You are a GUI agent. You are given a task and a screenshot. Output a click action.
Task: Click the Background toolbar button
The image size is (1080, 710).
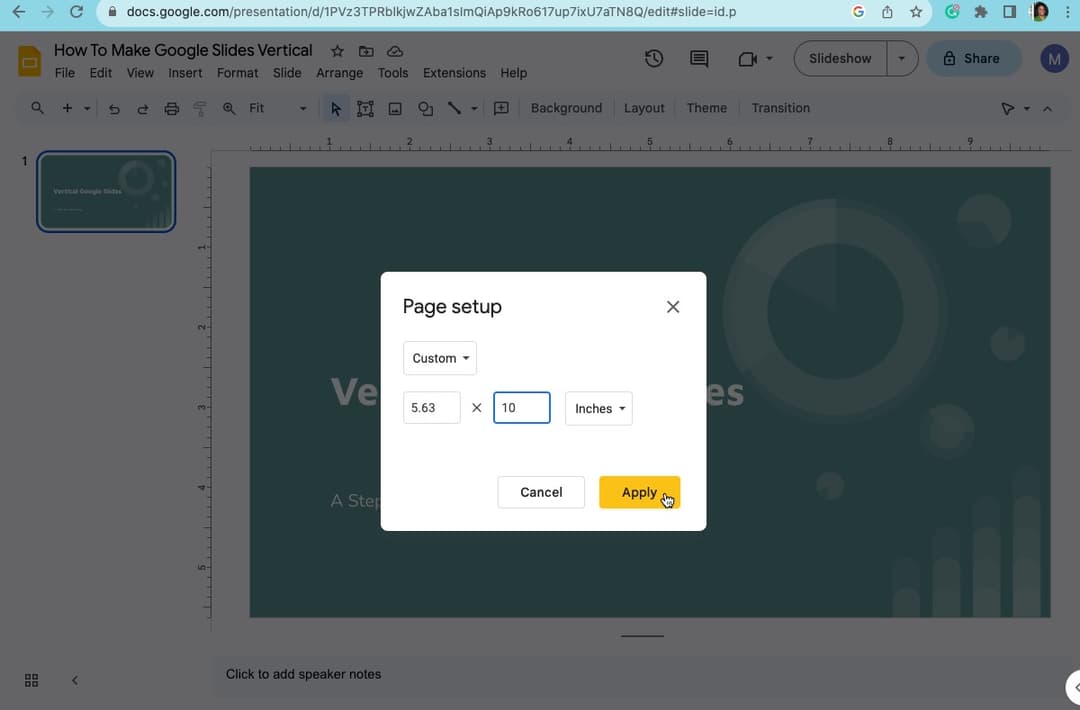pyautogui.click(x=566, y=108)
